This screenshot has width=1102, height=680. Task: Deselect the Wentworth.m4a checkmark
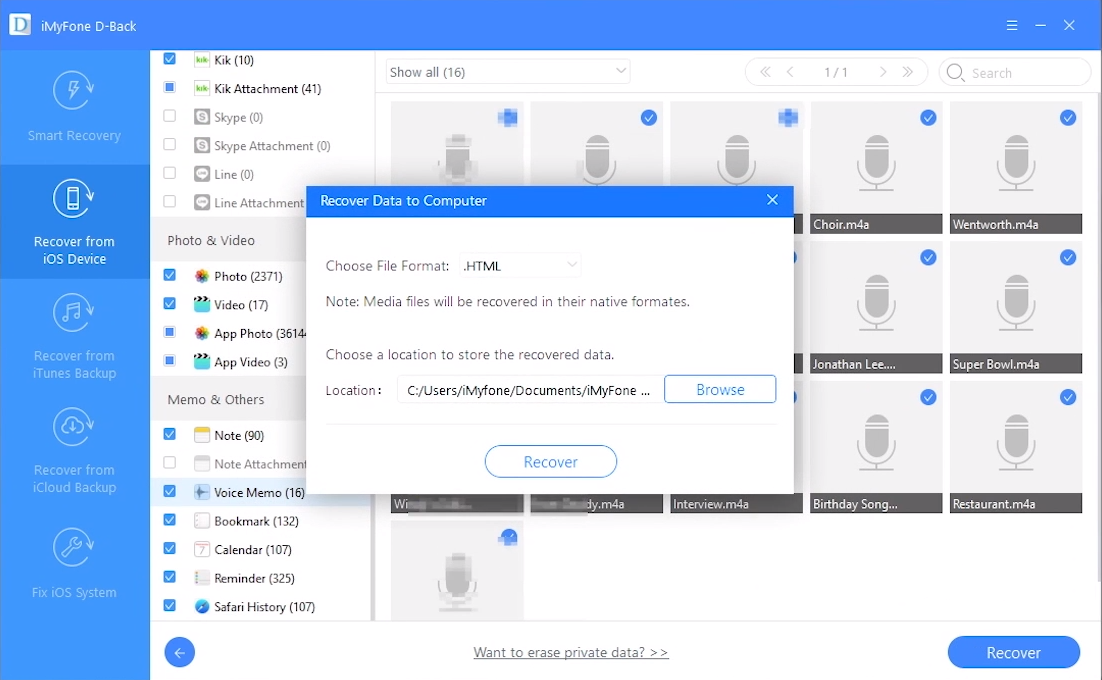click(x=1068, y=118)
